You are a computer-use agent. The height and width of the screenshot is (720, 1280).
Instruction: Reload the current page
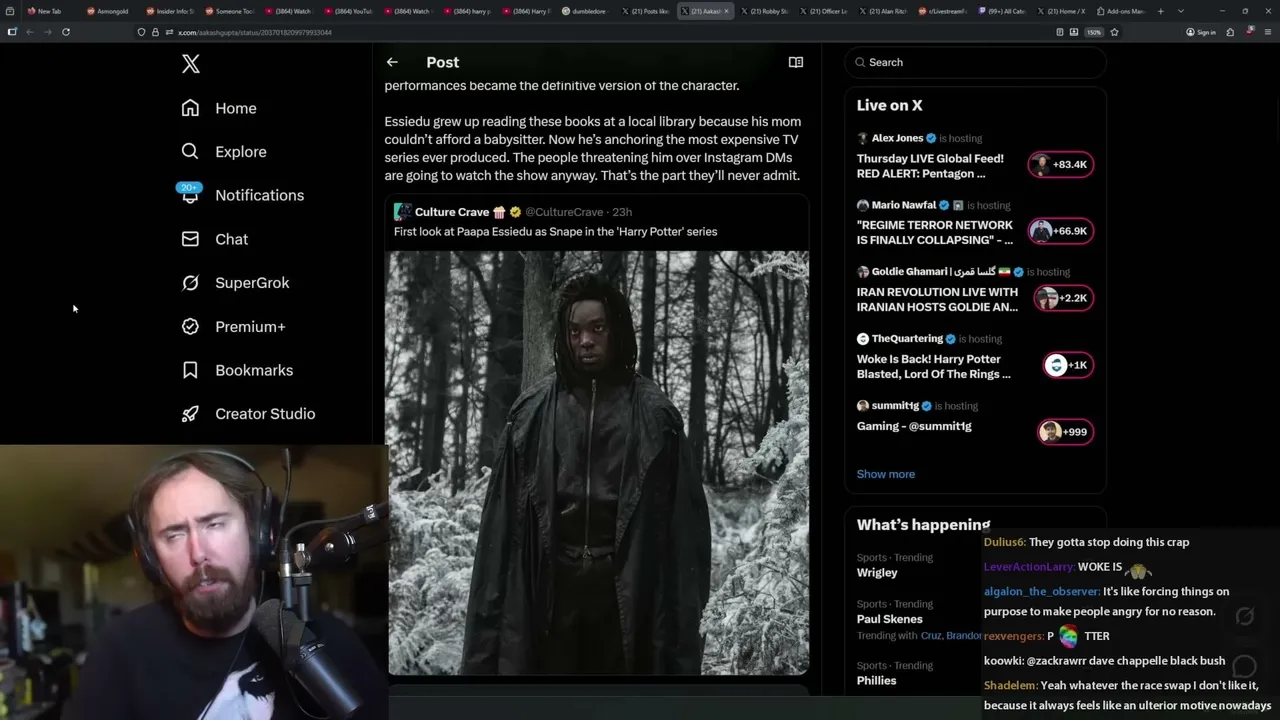pyautogui.click(x=66, y=32)
